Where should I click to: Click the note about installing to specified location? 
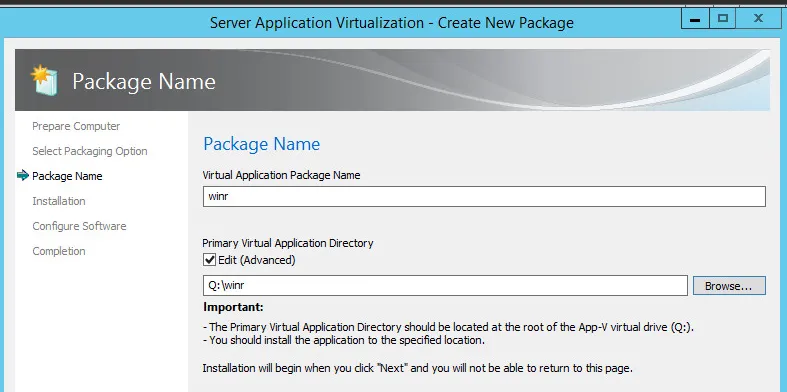(x=344, y=340)
